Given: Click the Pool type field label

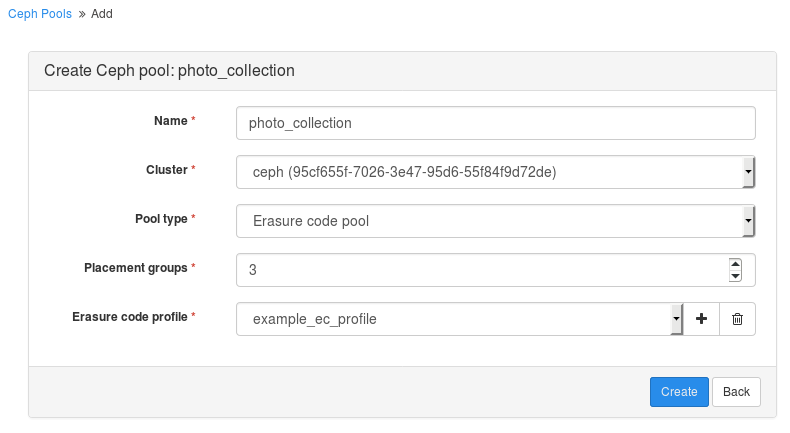Looking at the screenshot, I should [161, 219].
